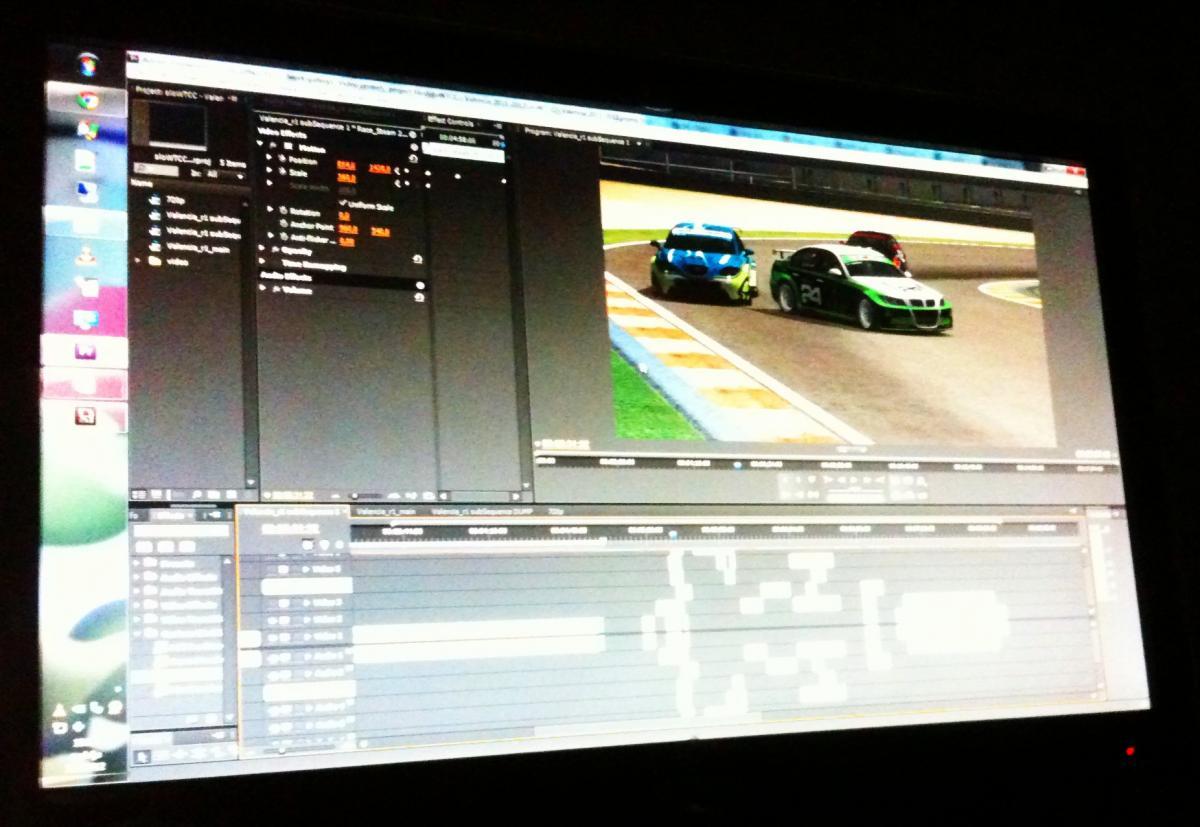Expand the Rotation property
The height and width of the screenshot is (827, 1200).
270,211
